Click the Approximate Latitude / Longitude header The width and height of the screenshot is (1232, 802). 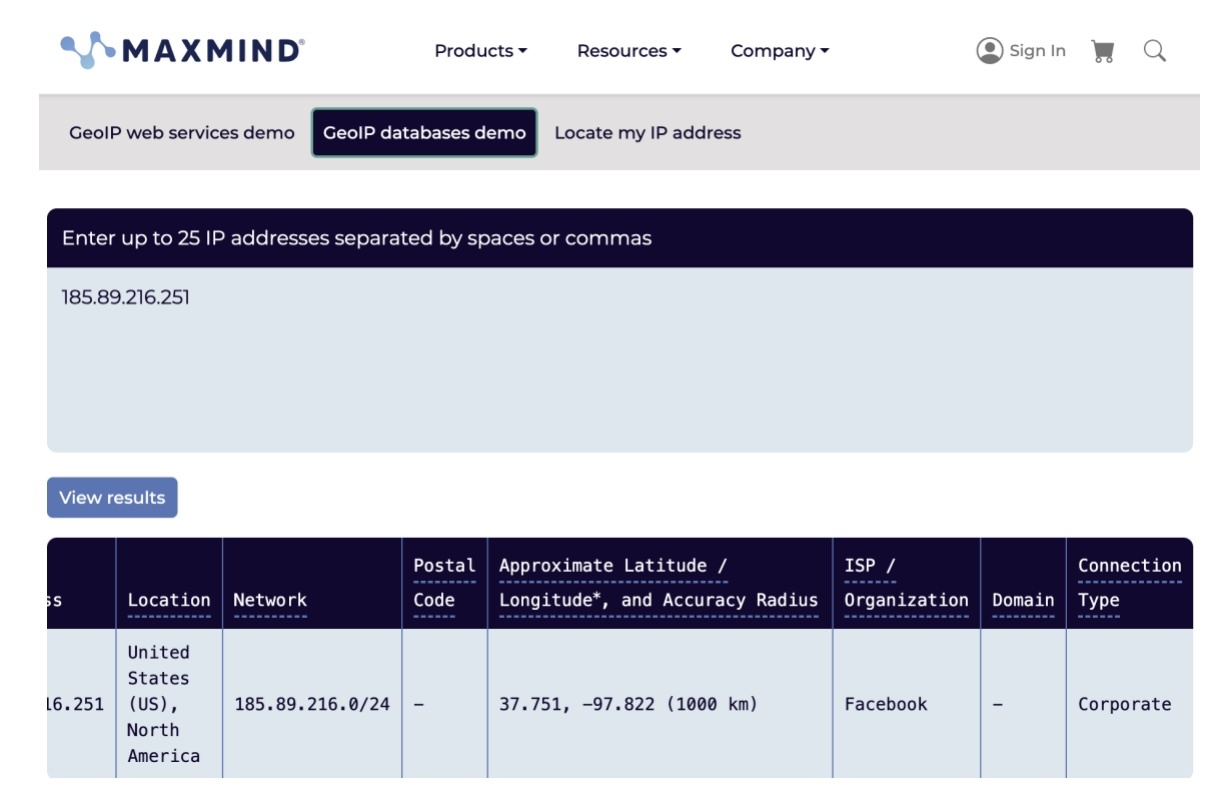[658, 583]
